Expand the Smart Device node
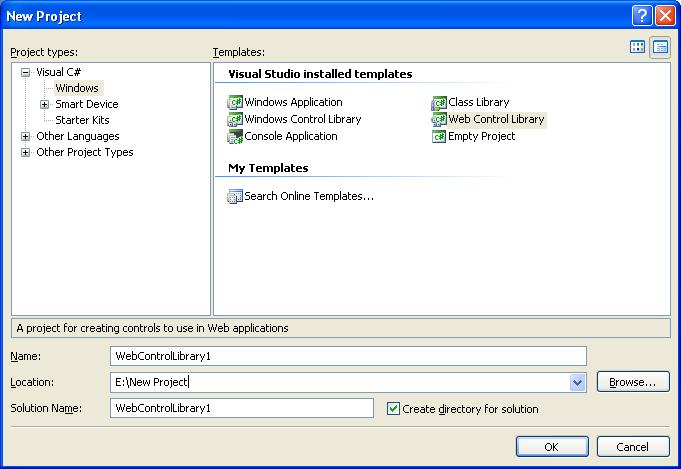This screenshot has height=469, width=681. [x=44, y=105]
